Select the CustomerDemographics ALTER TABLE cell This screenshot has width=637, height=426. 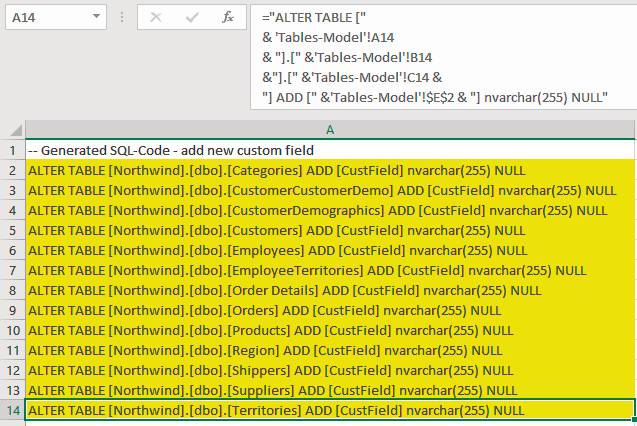coord(330,210)
